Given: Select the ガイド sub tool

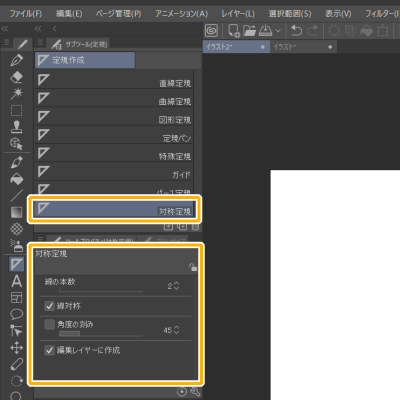Looking at the screenshot, I should pos(114,172).
